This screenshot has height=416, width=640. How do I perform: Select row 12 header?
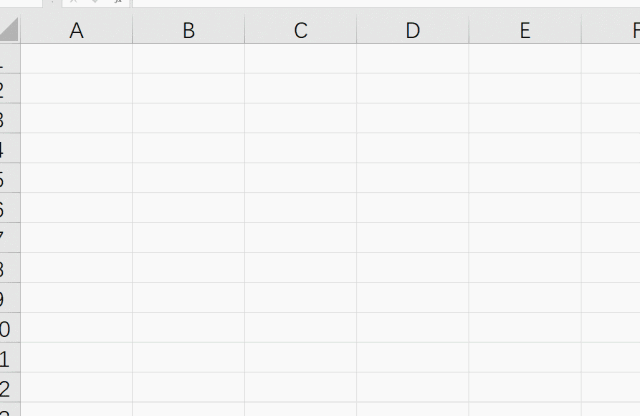coord(10,388)
